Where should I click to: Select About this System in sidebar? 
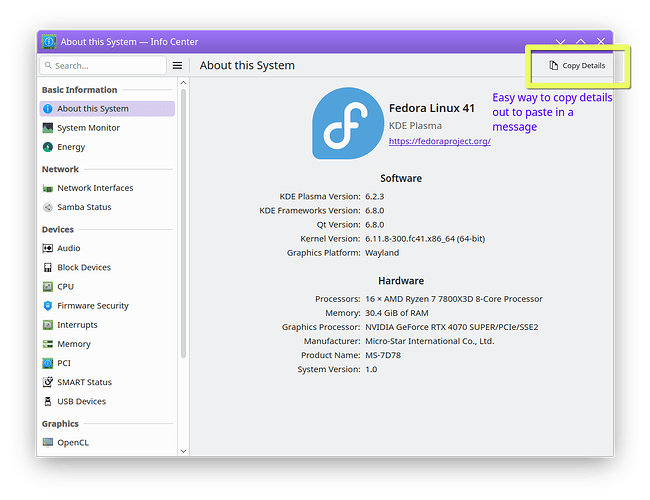coord(107,109)
